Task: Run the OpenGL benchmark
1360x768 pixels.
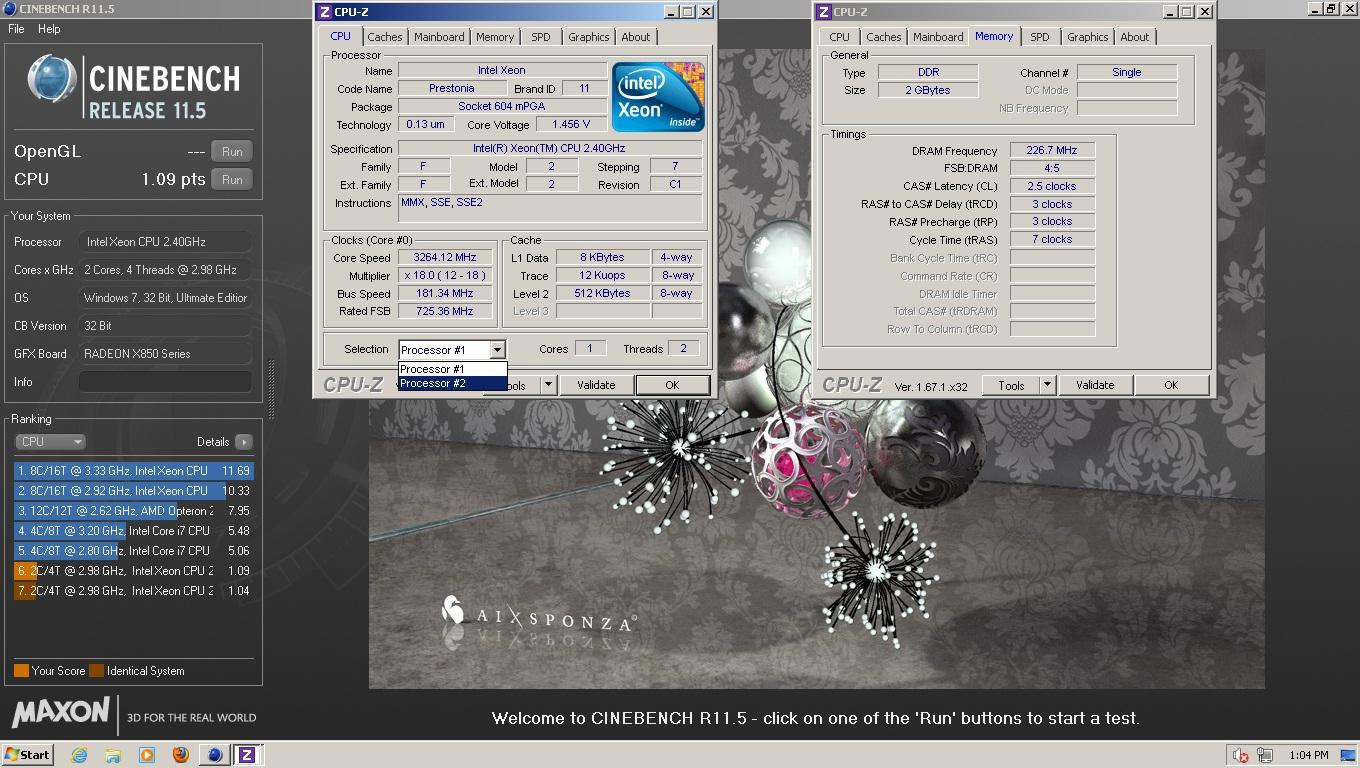Action: (232, 152)
